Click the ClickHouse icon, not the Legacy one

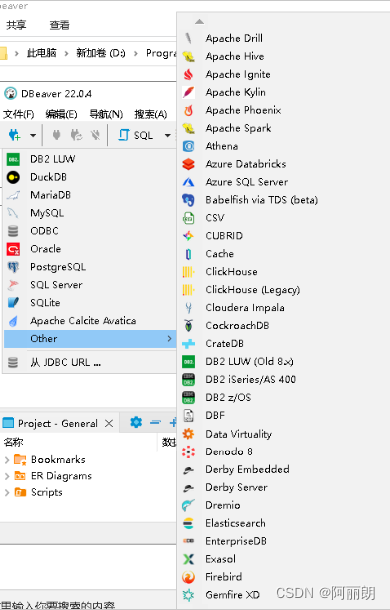point(188,272)
